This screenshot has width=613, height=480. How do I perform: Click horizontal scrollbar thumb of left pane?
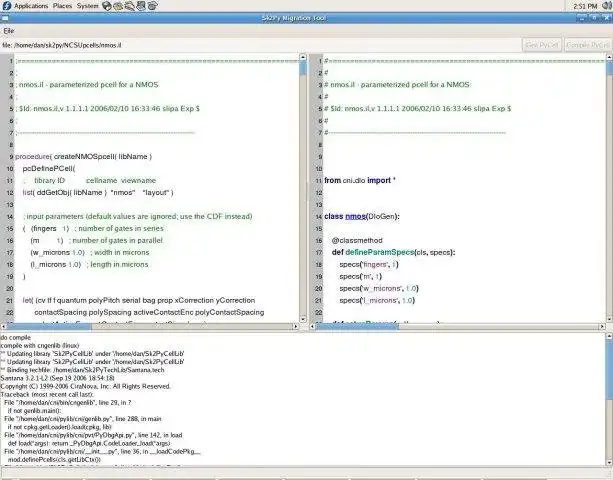pyautogui.click(x=49, y=326)
